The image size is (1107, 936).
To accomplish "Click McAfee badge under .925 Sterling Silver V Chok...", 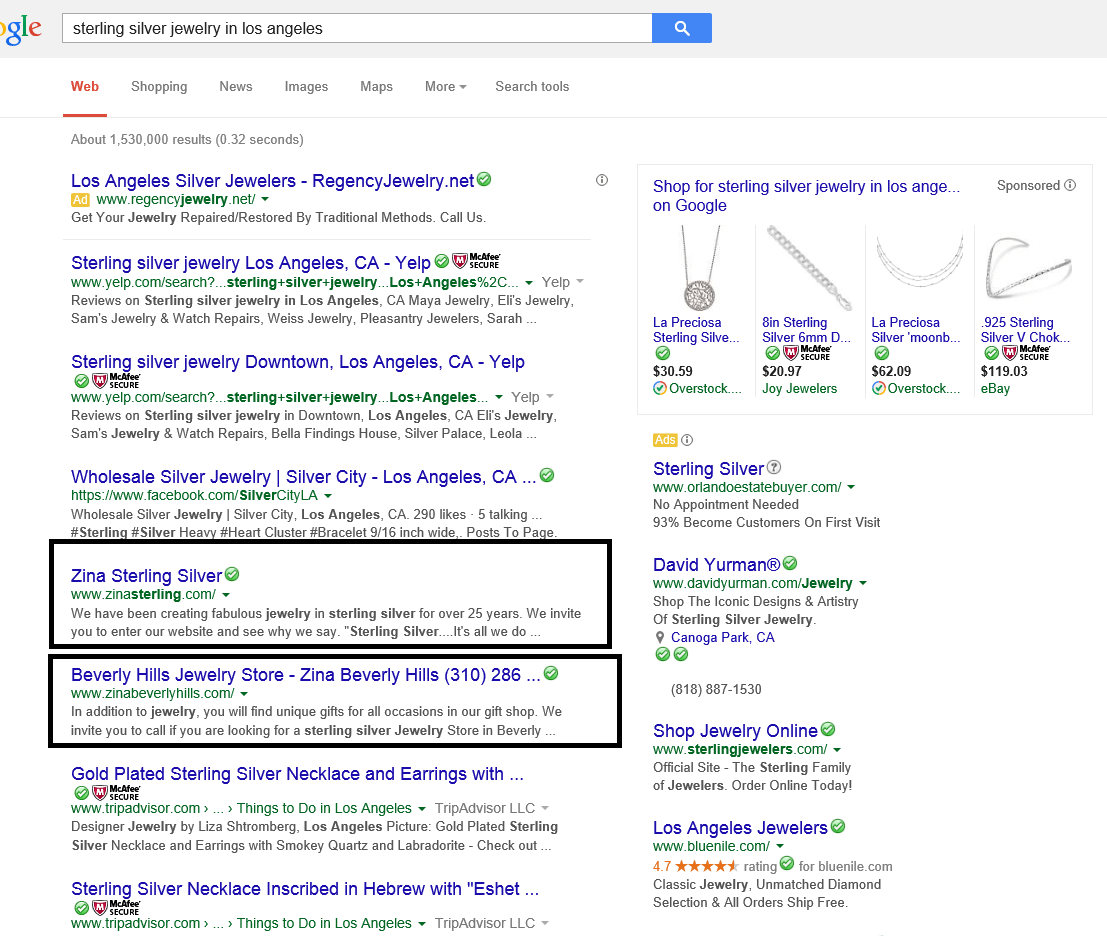I will 1027,352.
